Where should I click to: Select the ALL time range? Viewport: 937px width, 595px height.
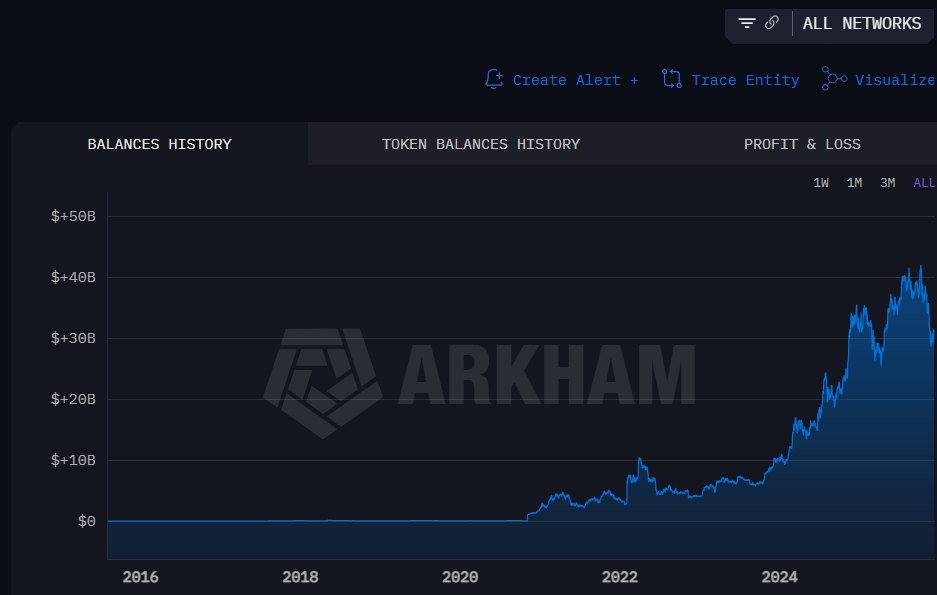[x=924, y=183]
